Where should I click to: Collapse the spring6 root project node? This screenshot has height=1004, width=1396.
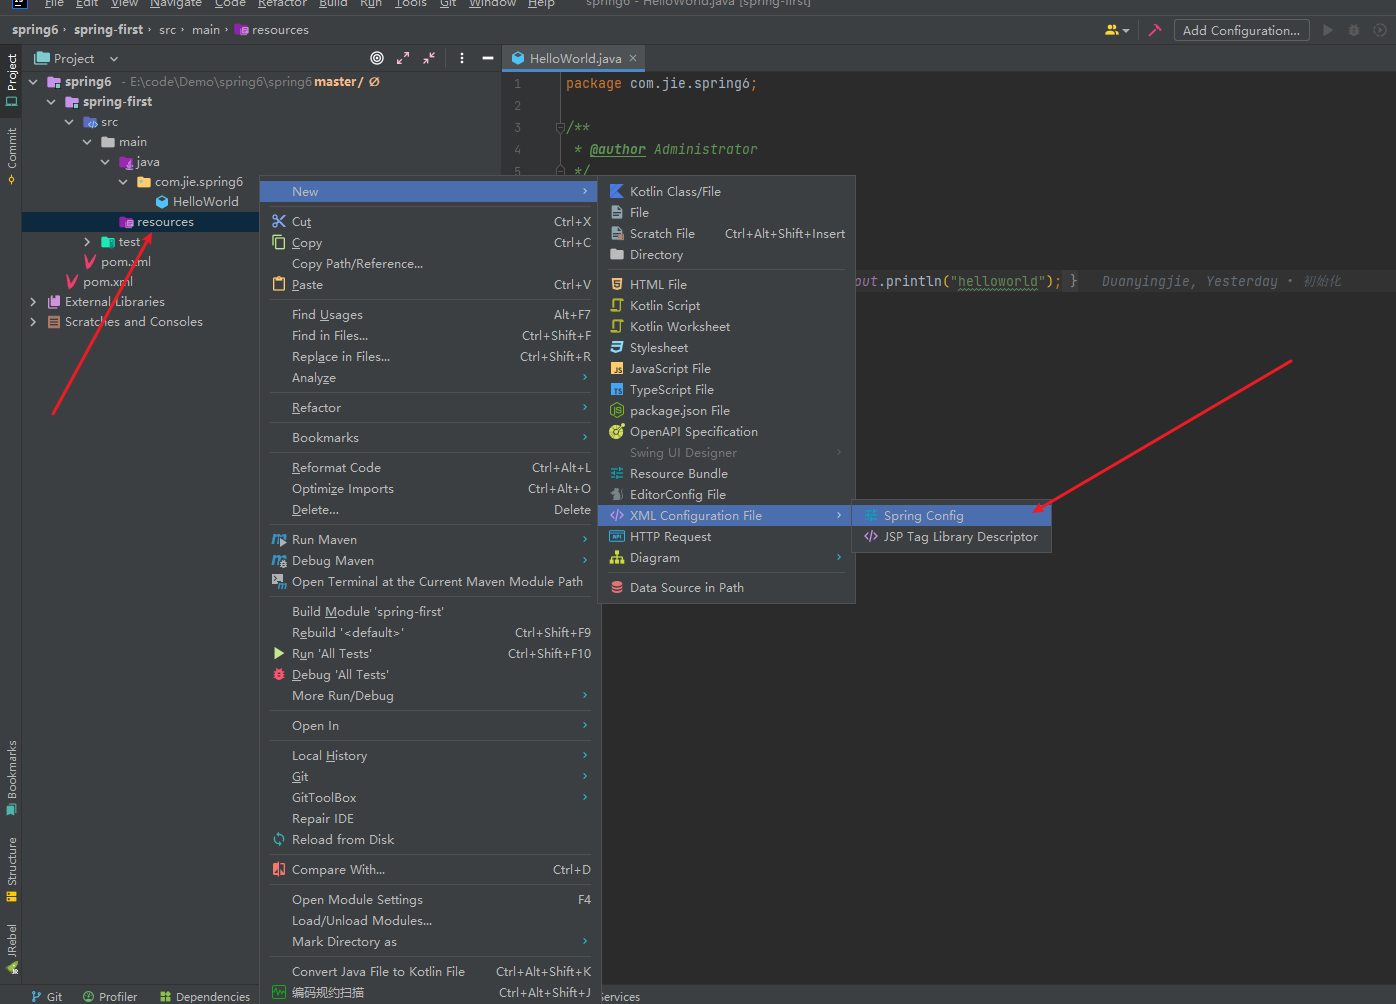coord(33,82)
